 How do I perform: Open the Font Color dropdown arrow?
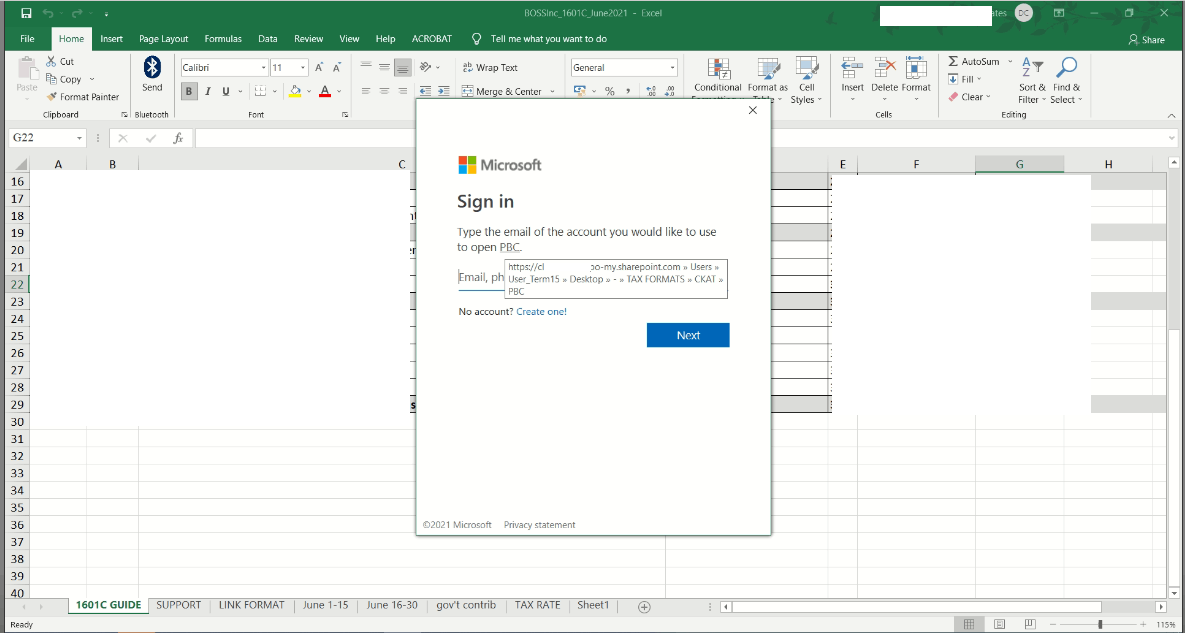(x=339, y=91)
